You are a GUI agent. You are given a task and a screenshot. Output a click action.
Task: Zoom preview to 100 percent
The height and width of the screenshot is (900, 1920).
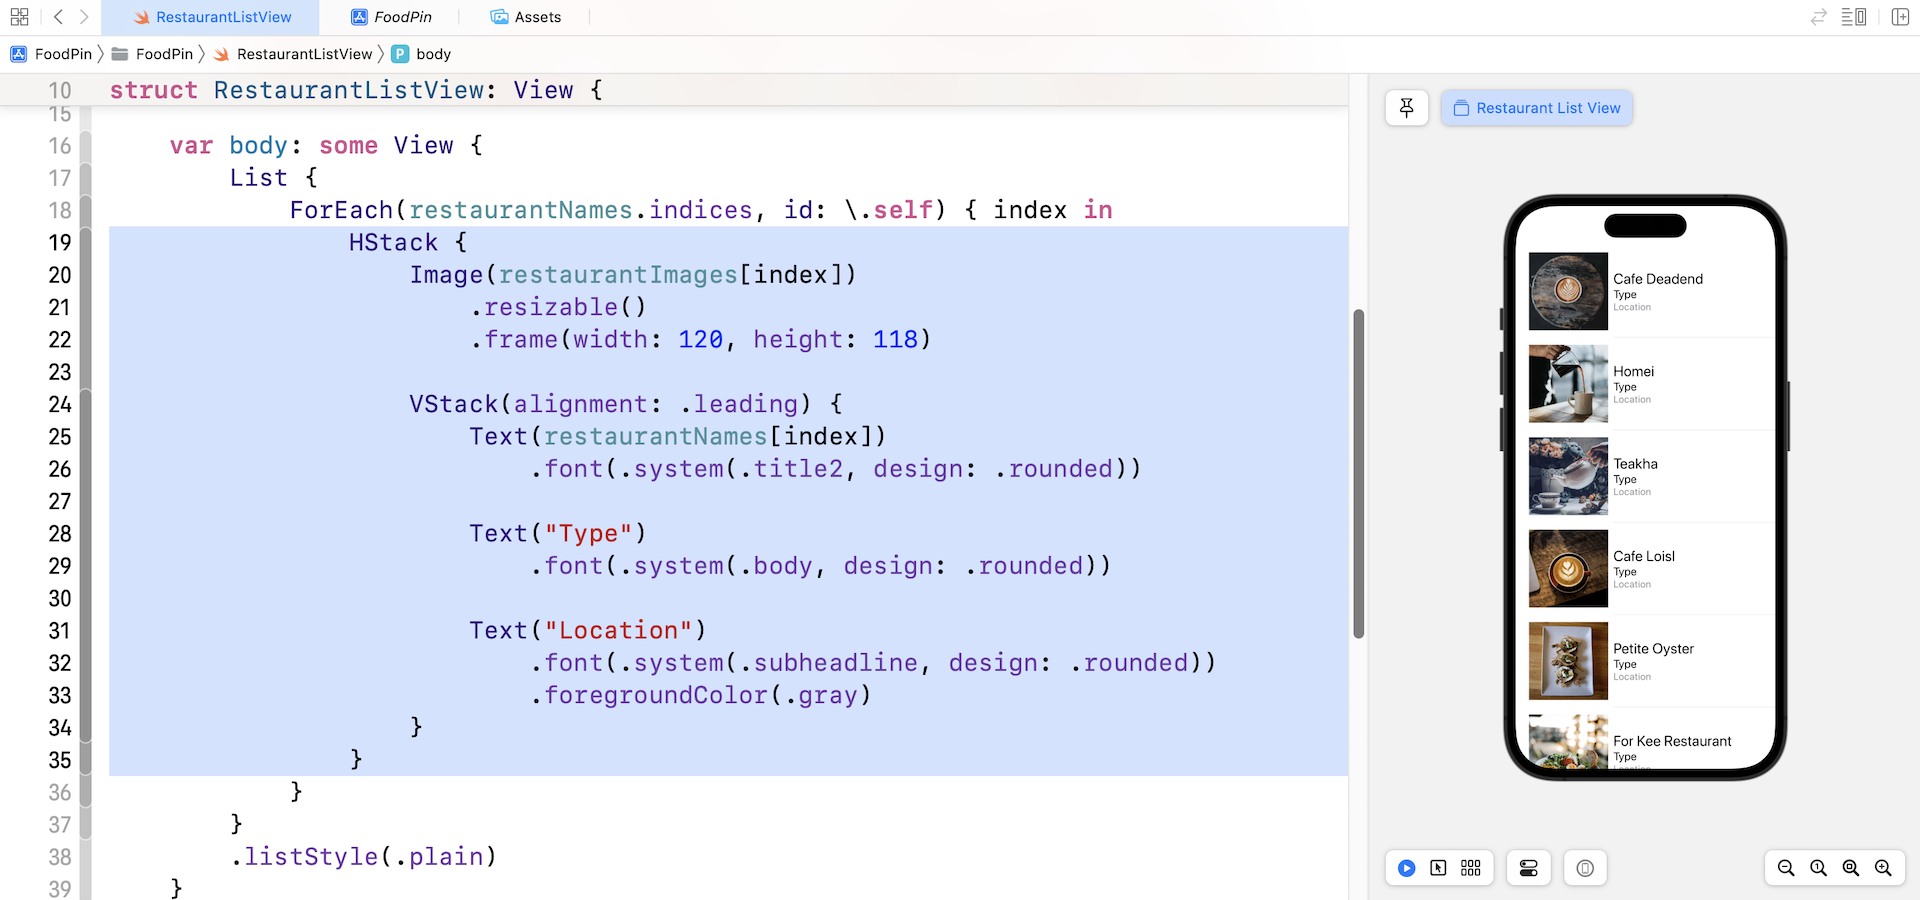point(1818,868)
